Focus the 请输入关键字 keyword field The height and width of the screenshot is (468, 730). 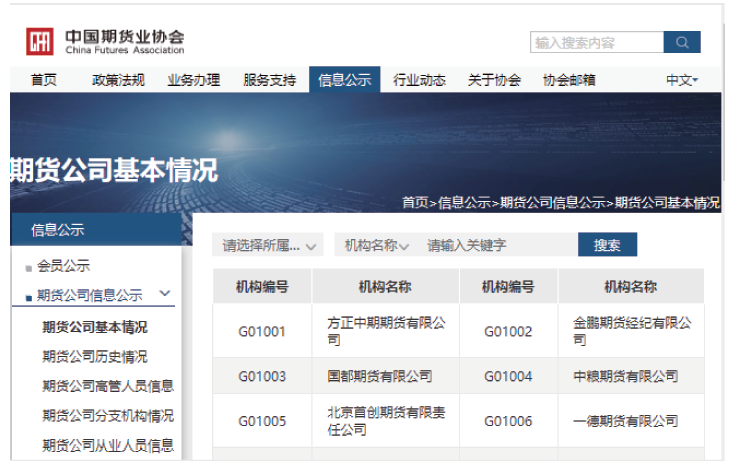[x=498, y=245]
